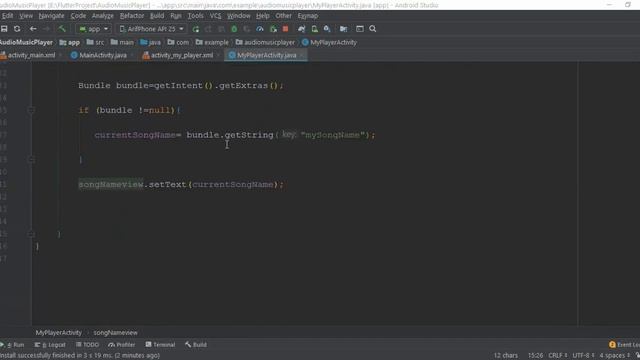Viewport: 640px width, 360px height.
Task: Open the Tools menu
Action: 196,16
